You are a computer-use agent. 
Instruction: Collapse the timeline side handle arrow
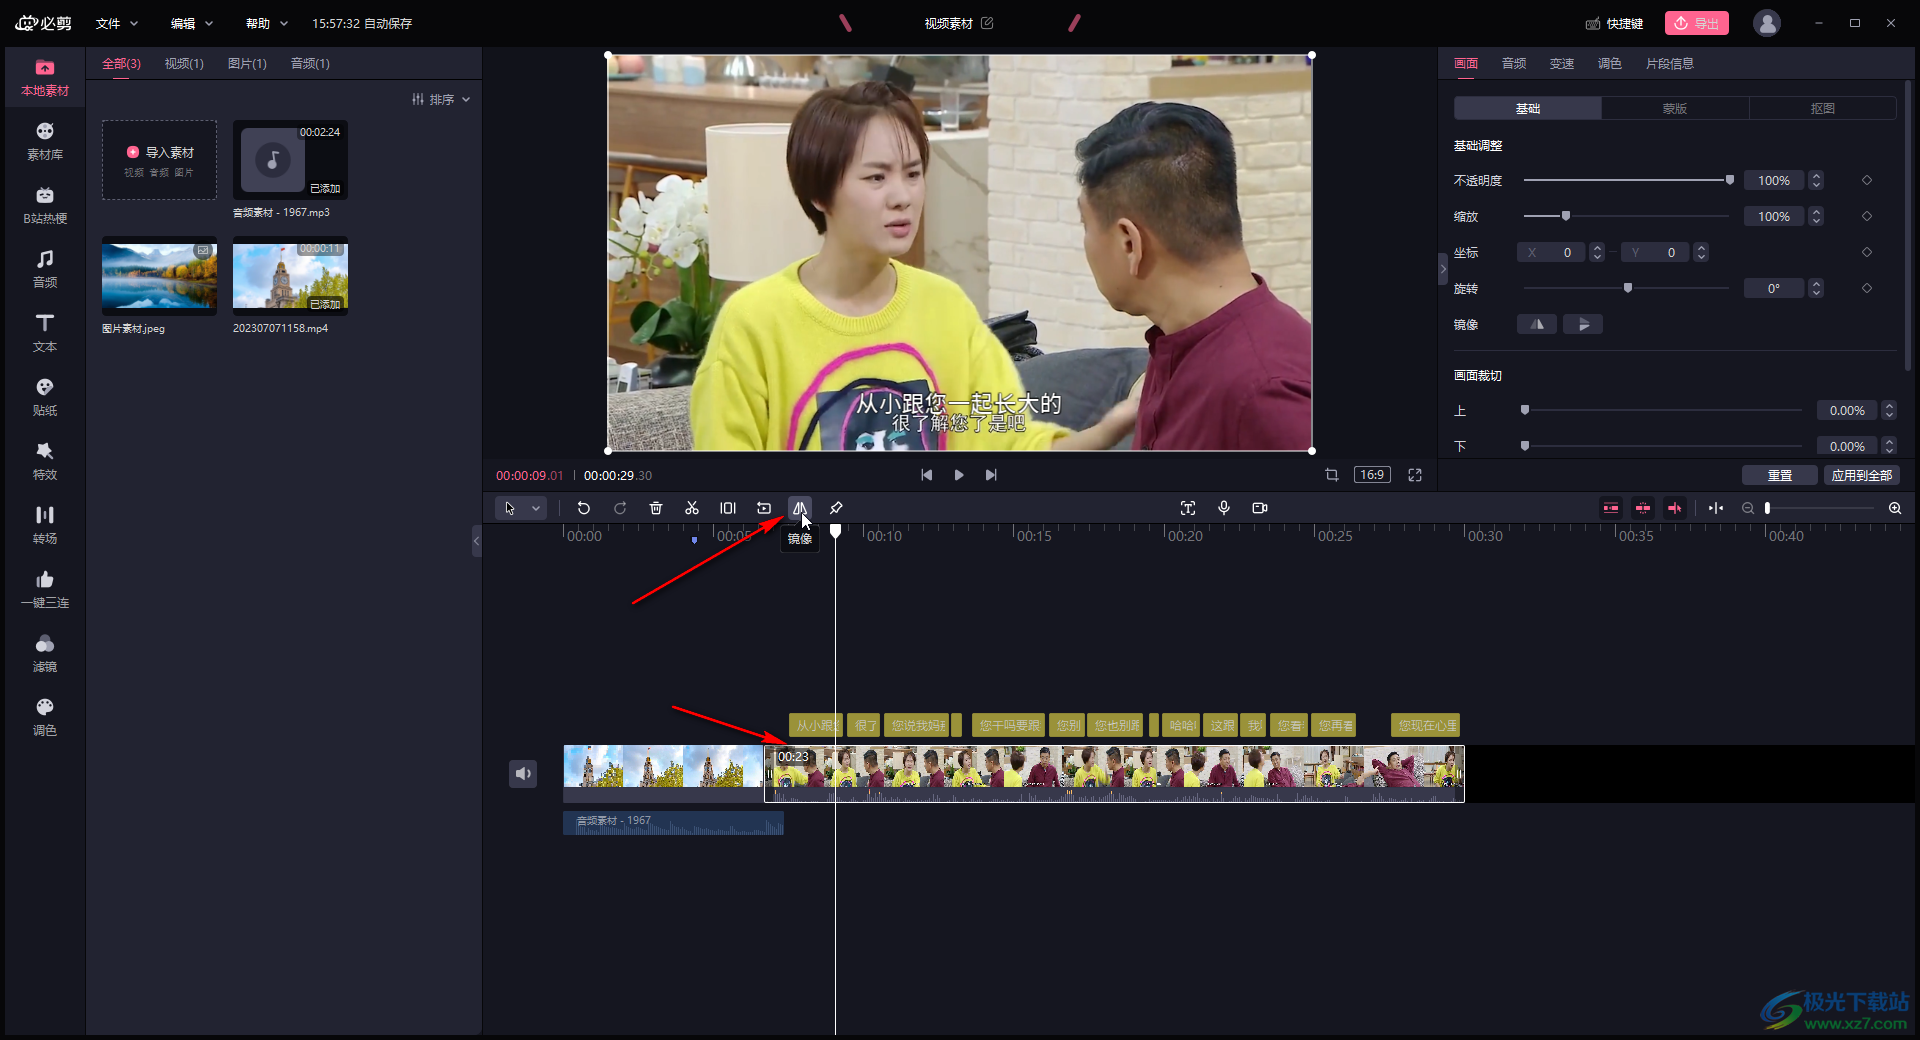tap(477, 541)
